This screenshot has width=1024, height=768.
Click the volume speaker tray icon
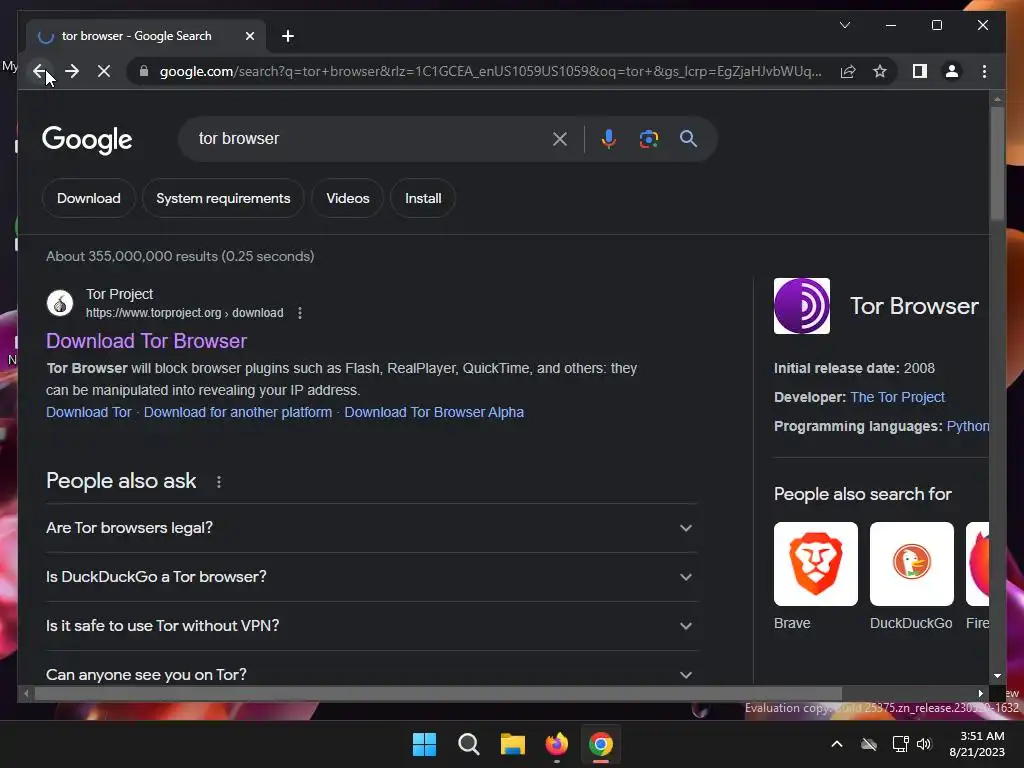coord(923,744)
